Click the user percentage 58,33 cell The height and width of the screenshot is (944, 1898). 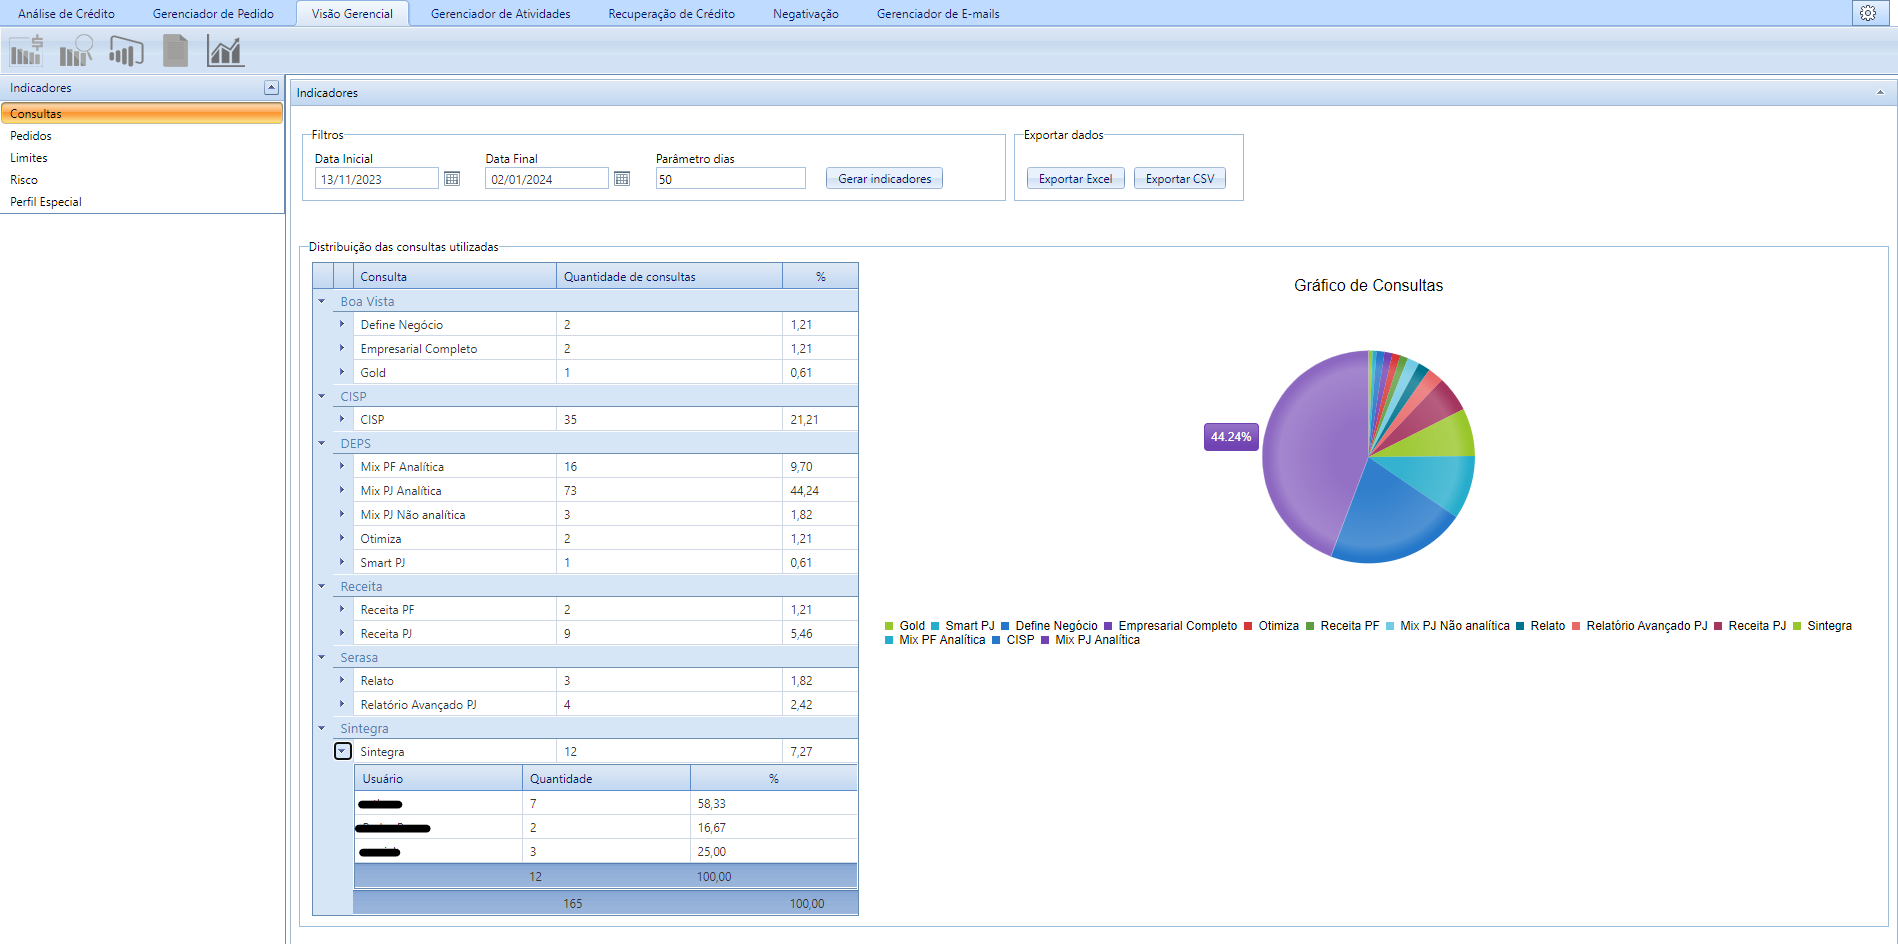[x=773, y=803]
